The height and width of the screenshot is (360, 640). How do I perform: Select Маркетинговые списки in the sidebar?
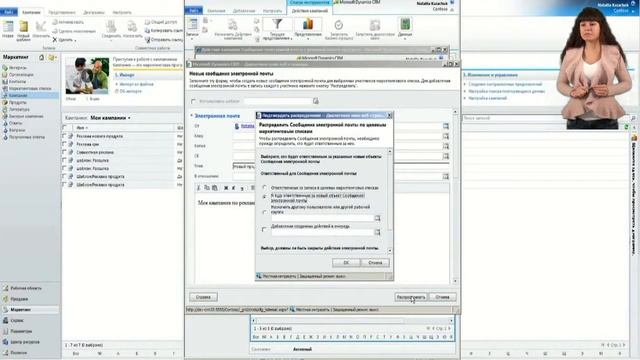29,89
